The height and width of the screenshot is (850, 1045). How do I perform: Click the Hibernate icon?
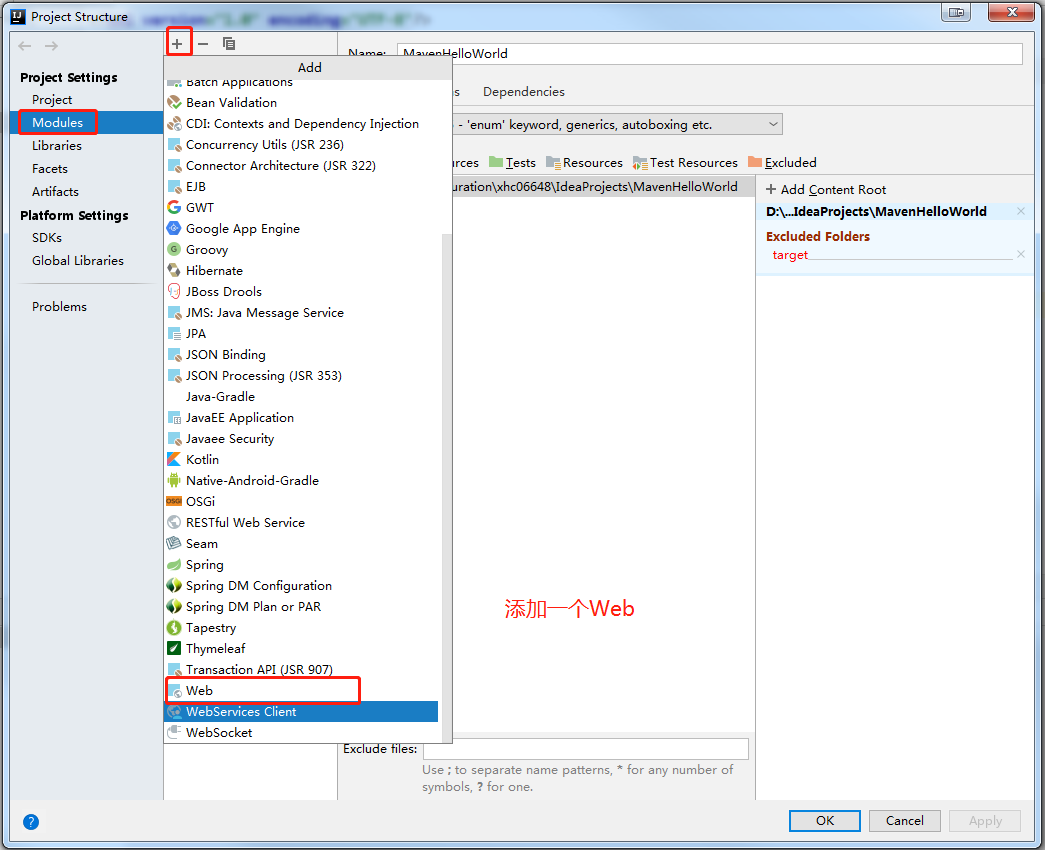click(174, 271)
